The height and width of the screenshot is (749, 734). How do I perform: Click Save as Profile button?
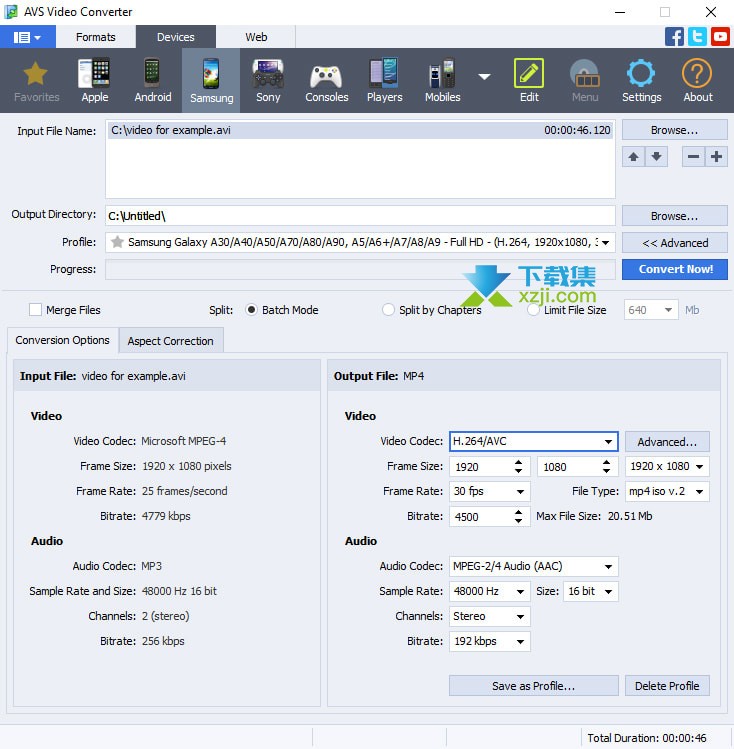point(533,686)
